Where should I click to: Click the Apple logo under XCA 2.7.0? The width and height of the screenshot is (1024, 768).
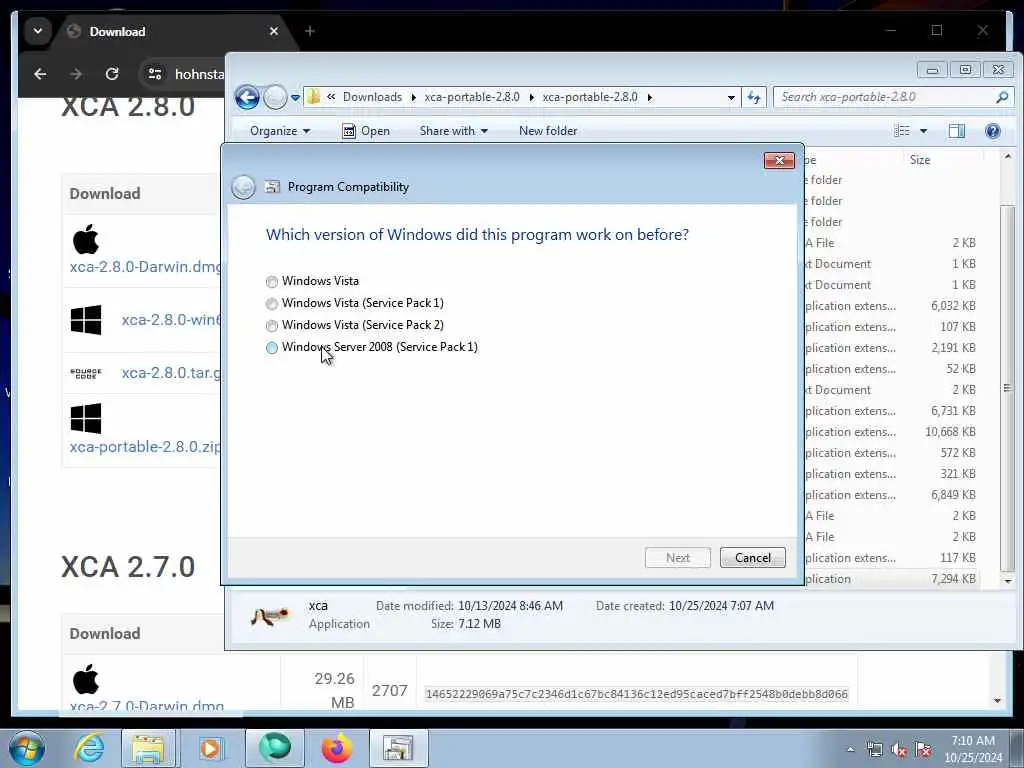(86, 679)
